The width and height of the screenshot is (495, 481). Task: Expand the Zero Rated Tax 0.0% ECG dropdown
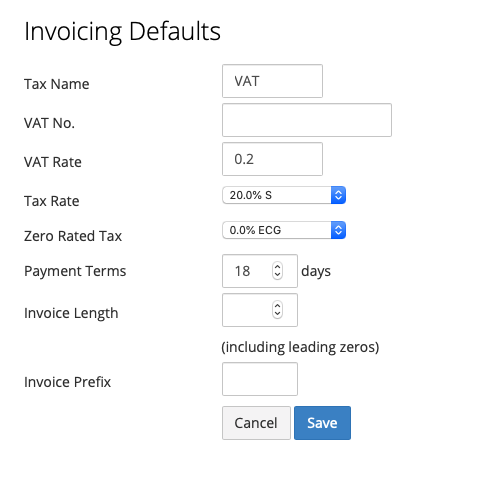[284, 230]
